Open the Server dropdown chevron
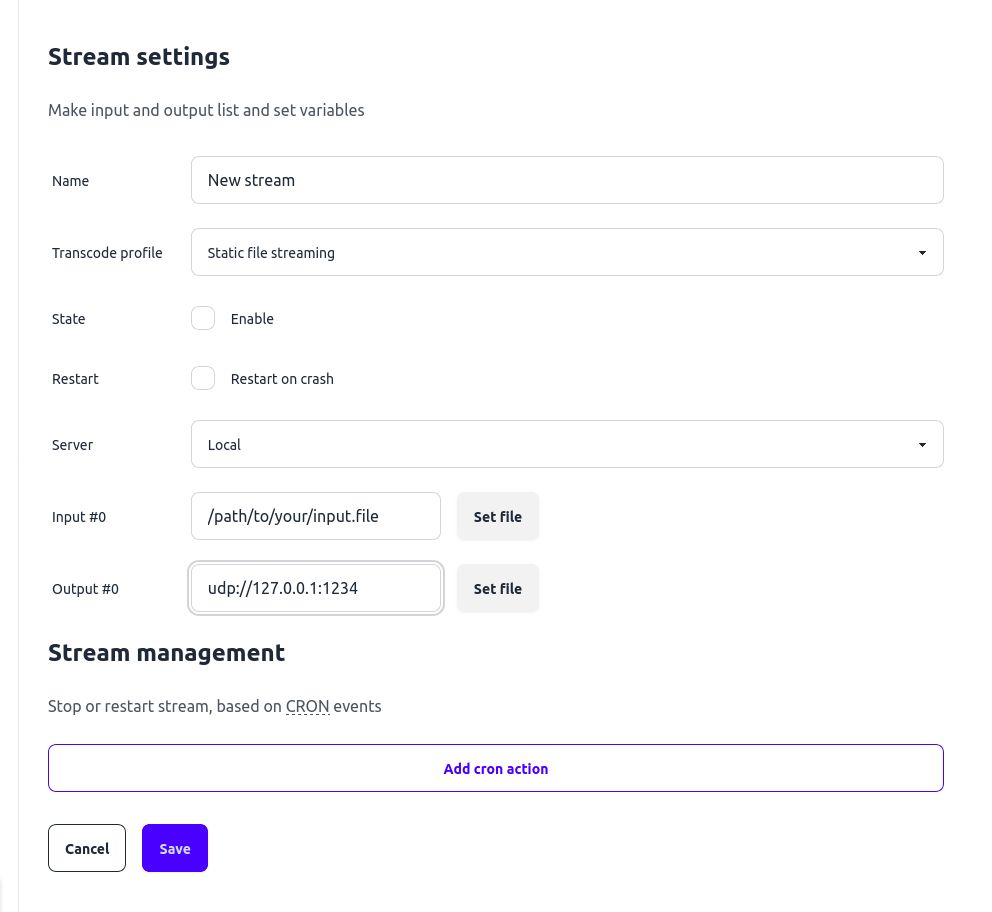The width and height of the screenshot is (992, 912). coord(921,444)
